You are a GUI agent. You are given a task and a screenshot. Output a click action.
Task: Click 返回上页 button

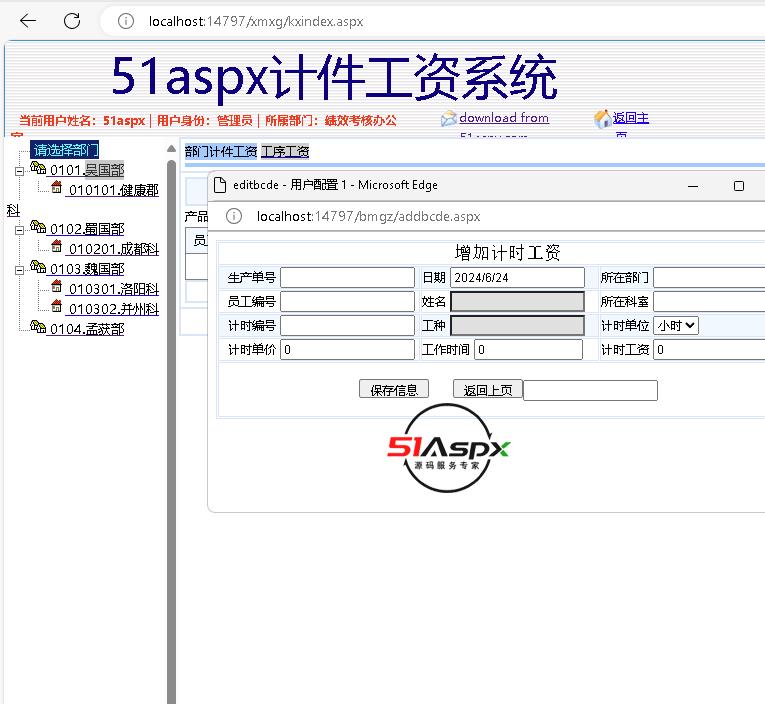[x=487, y=389]
